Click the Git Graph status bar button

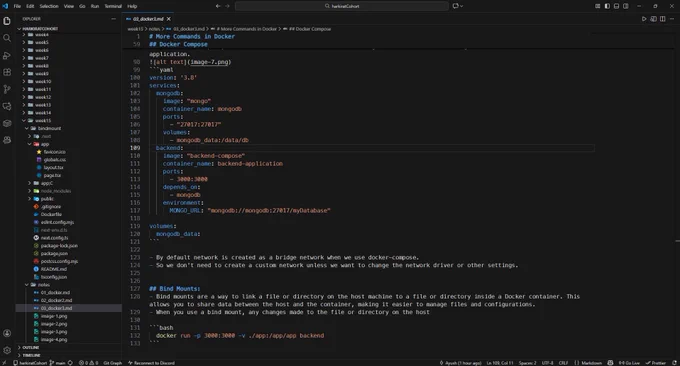coord(112,363)
